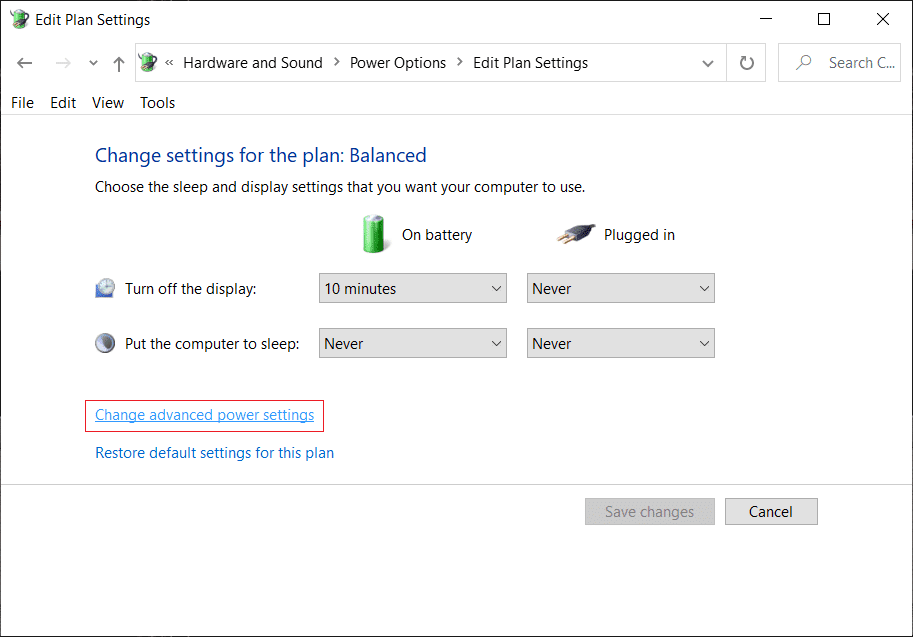This screenshot has width=913, height=637.
Task: Open the On battery display timeout dropdown
Action: (412, 288)
